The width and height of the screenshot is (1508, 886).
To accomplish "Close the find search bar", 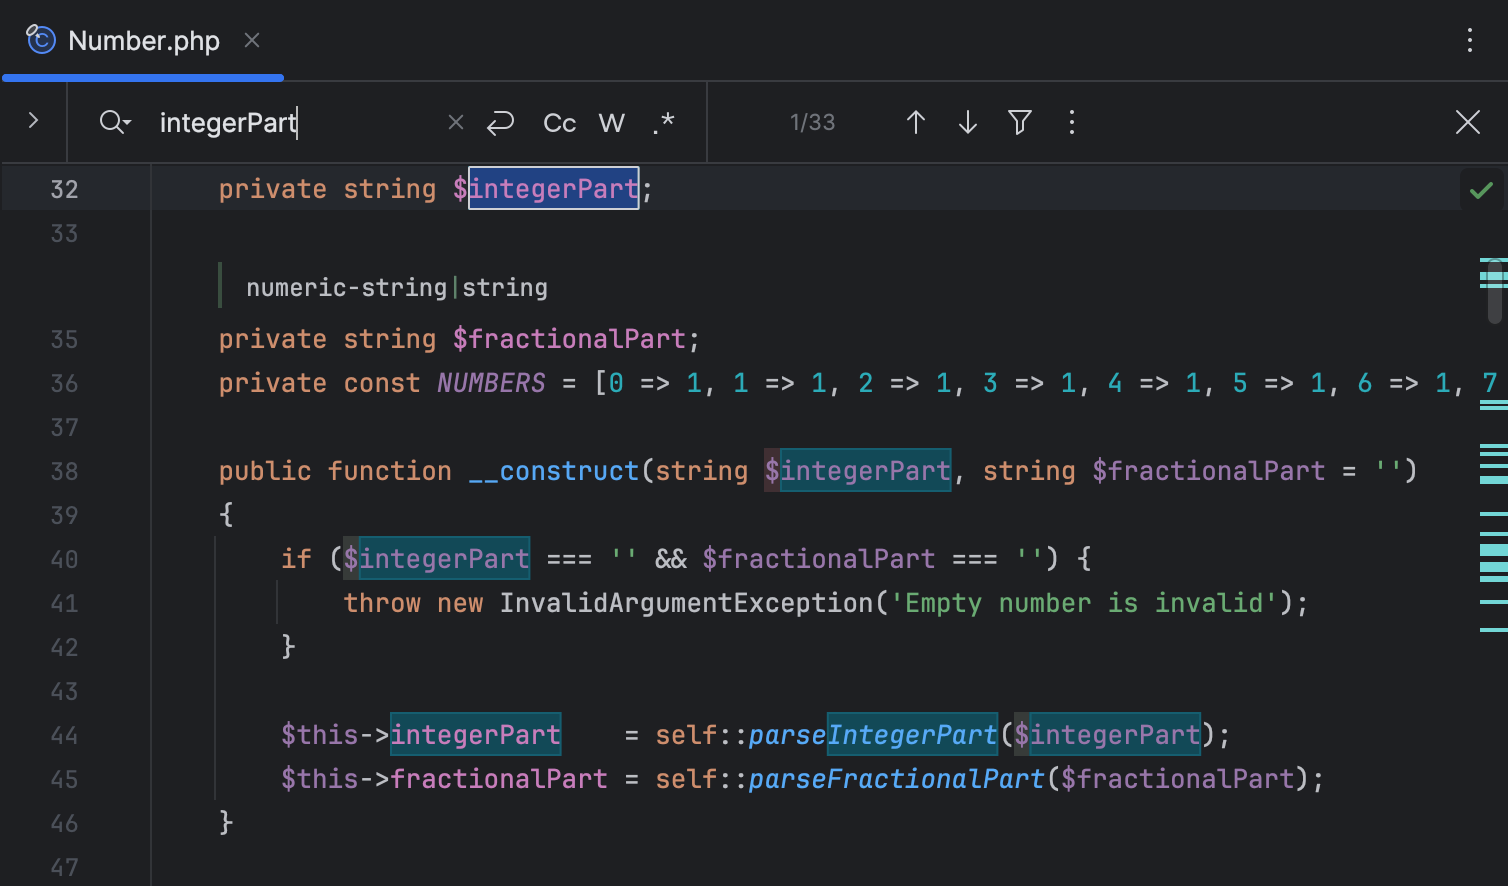I will [x=1467, y=122].
